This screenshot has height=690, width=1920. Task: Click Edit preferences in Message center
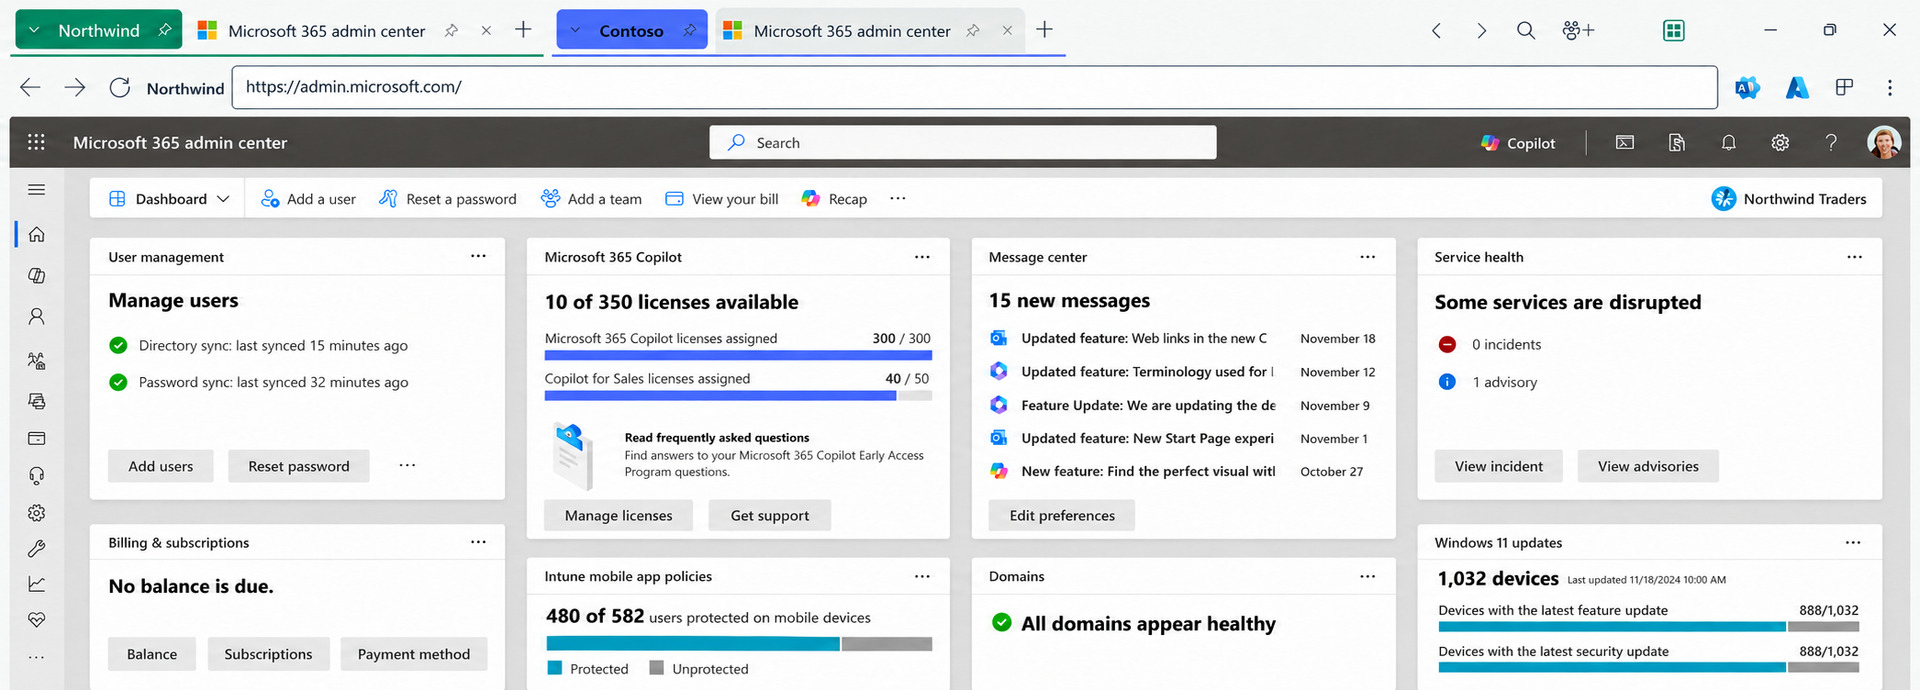(1062, 515)
